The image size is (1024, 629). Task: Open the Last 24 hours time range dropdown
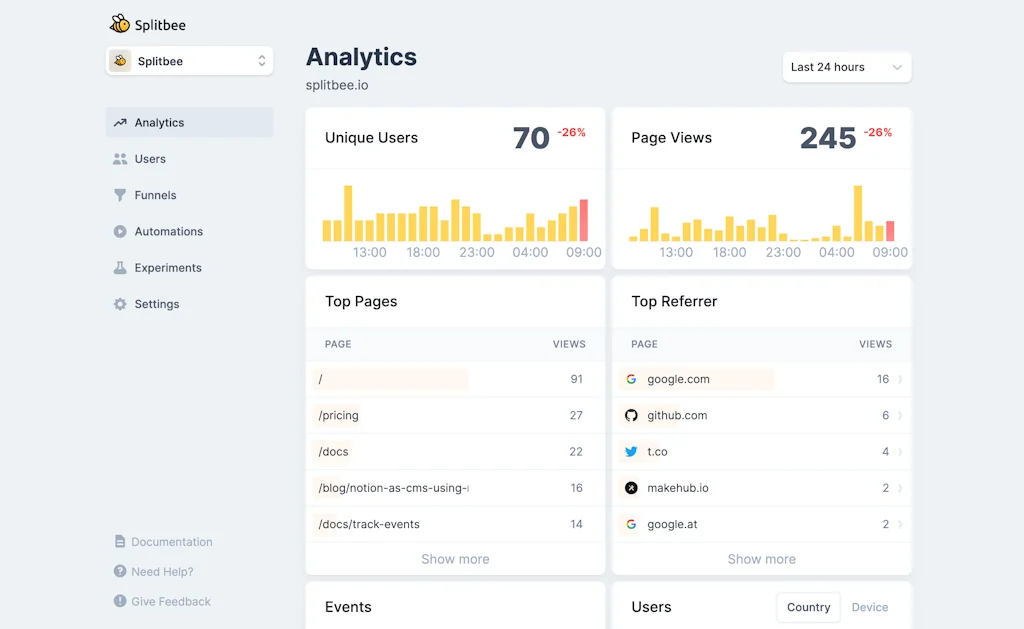(847, 67)
